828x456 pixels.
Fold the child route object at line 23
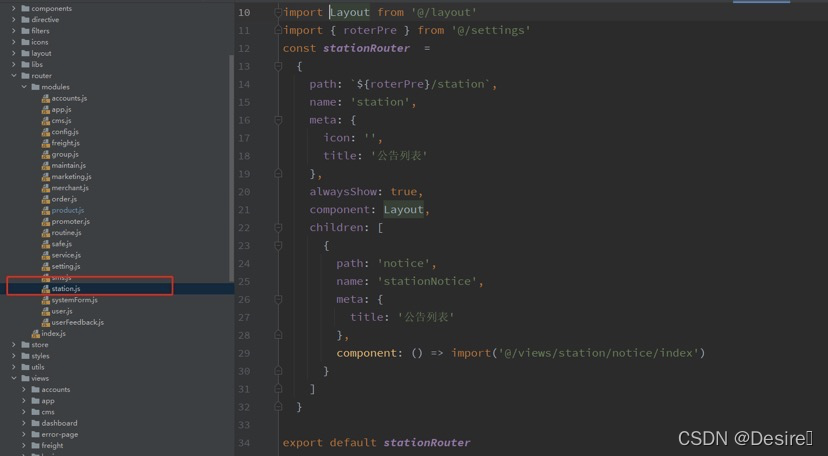pyautogui.click(x=278, y=245)
